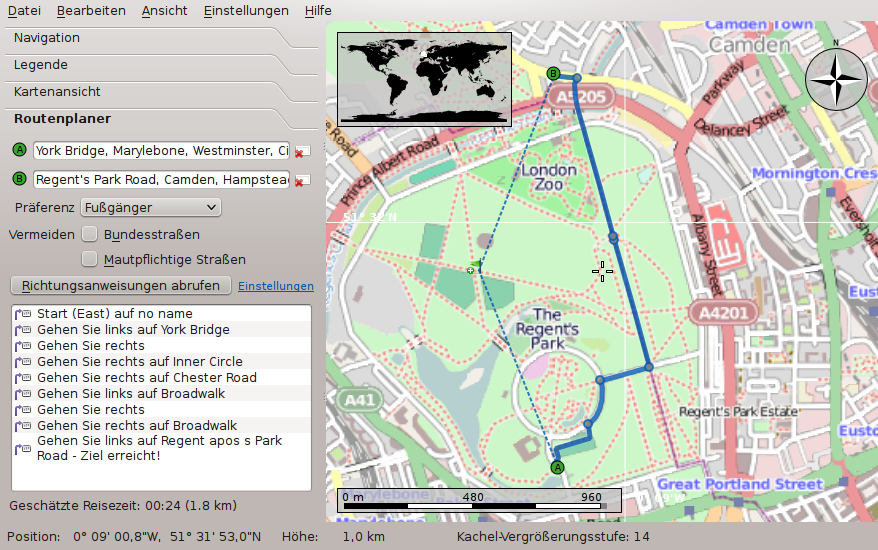Enable the Bundesstraßen avoid checkbox
Viewport: 878px width, 550px height.
tap(90, 234)
